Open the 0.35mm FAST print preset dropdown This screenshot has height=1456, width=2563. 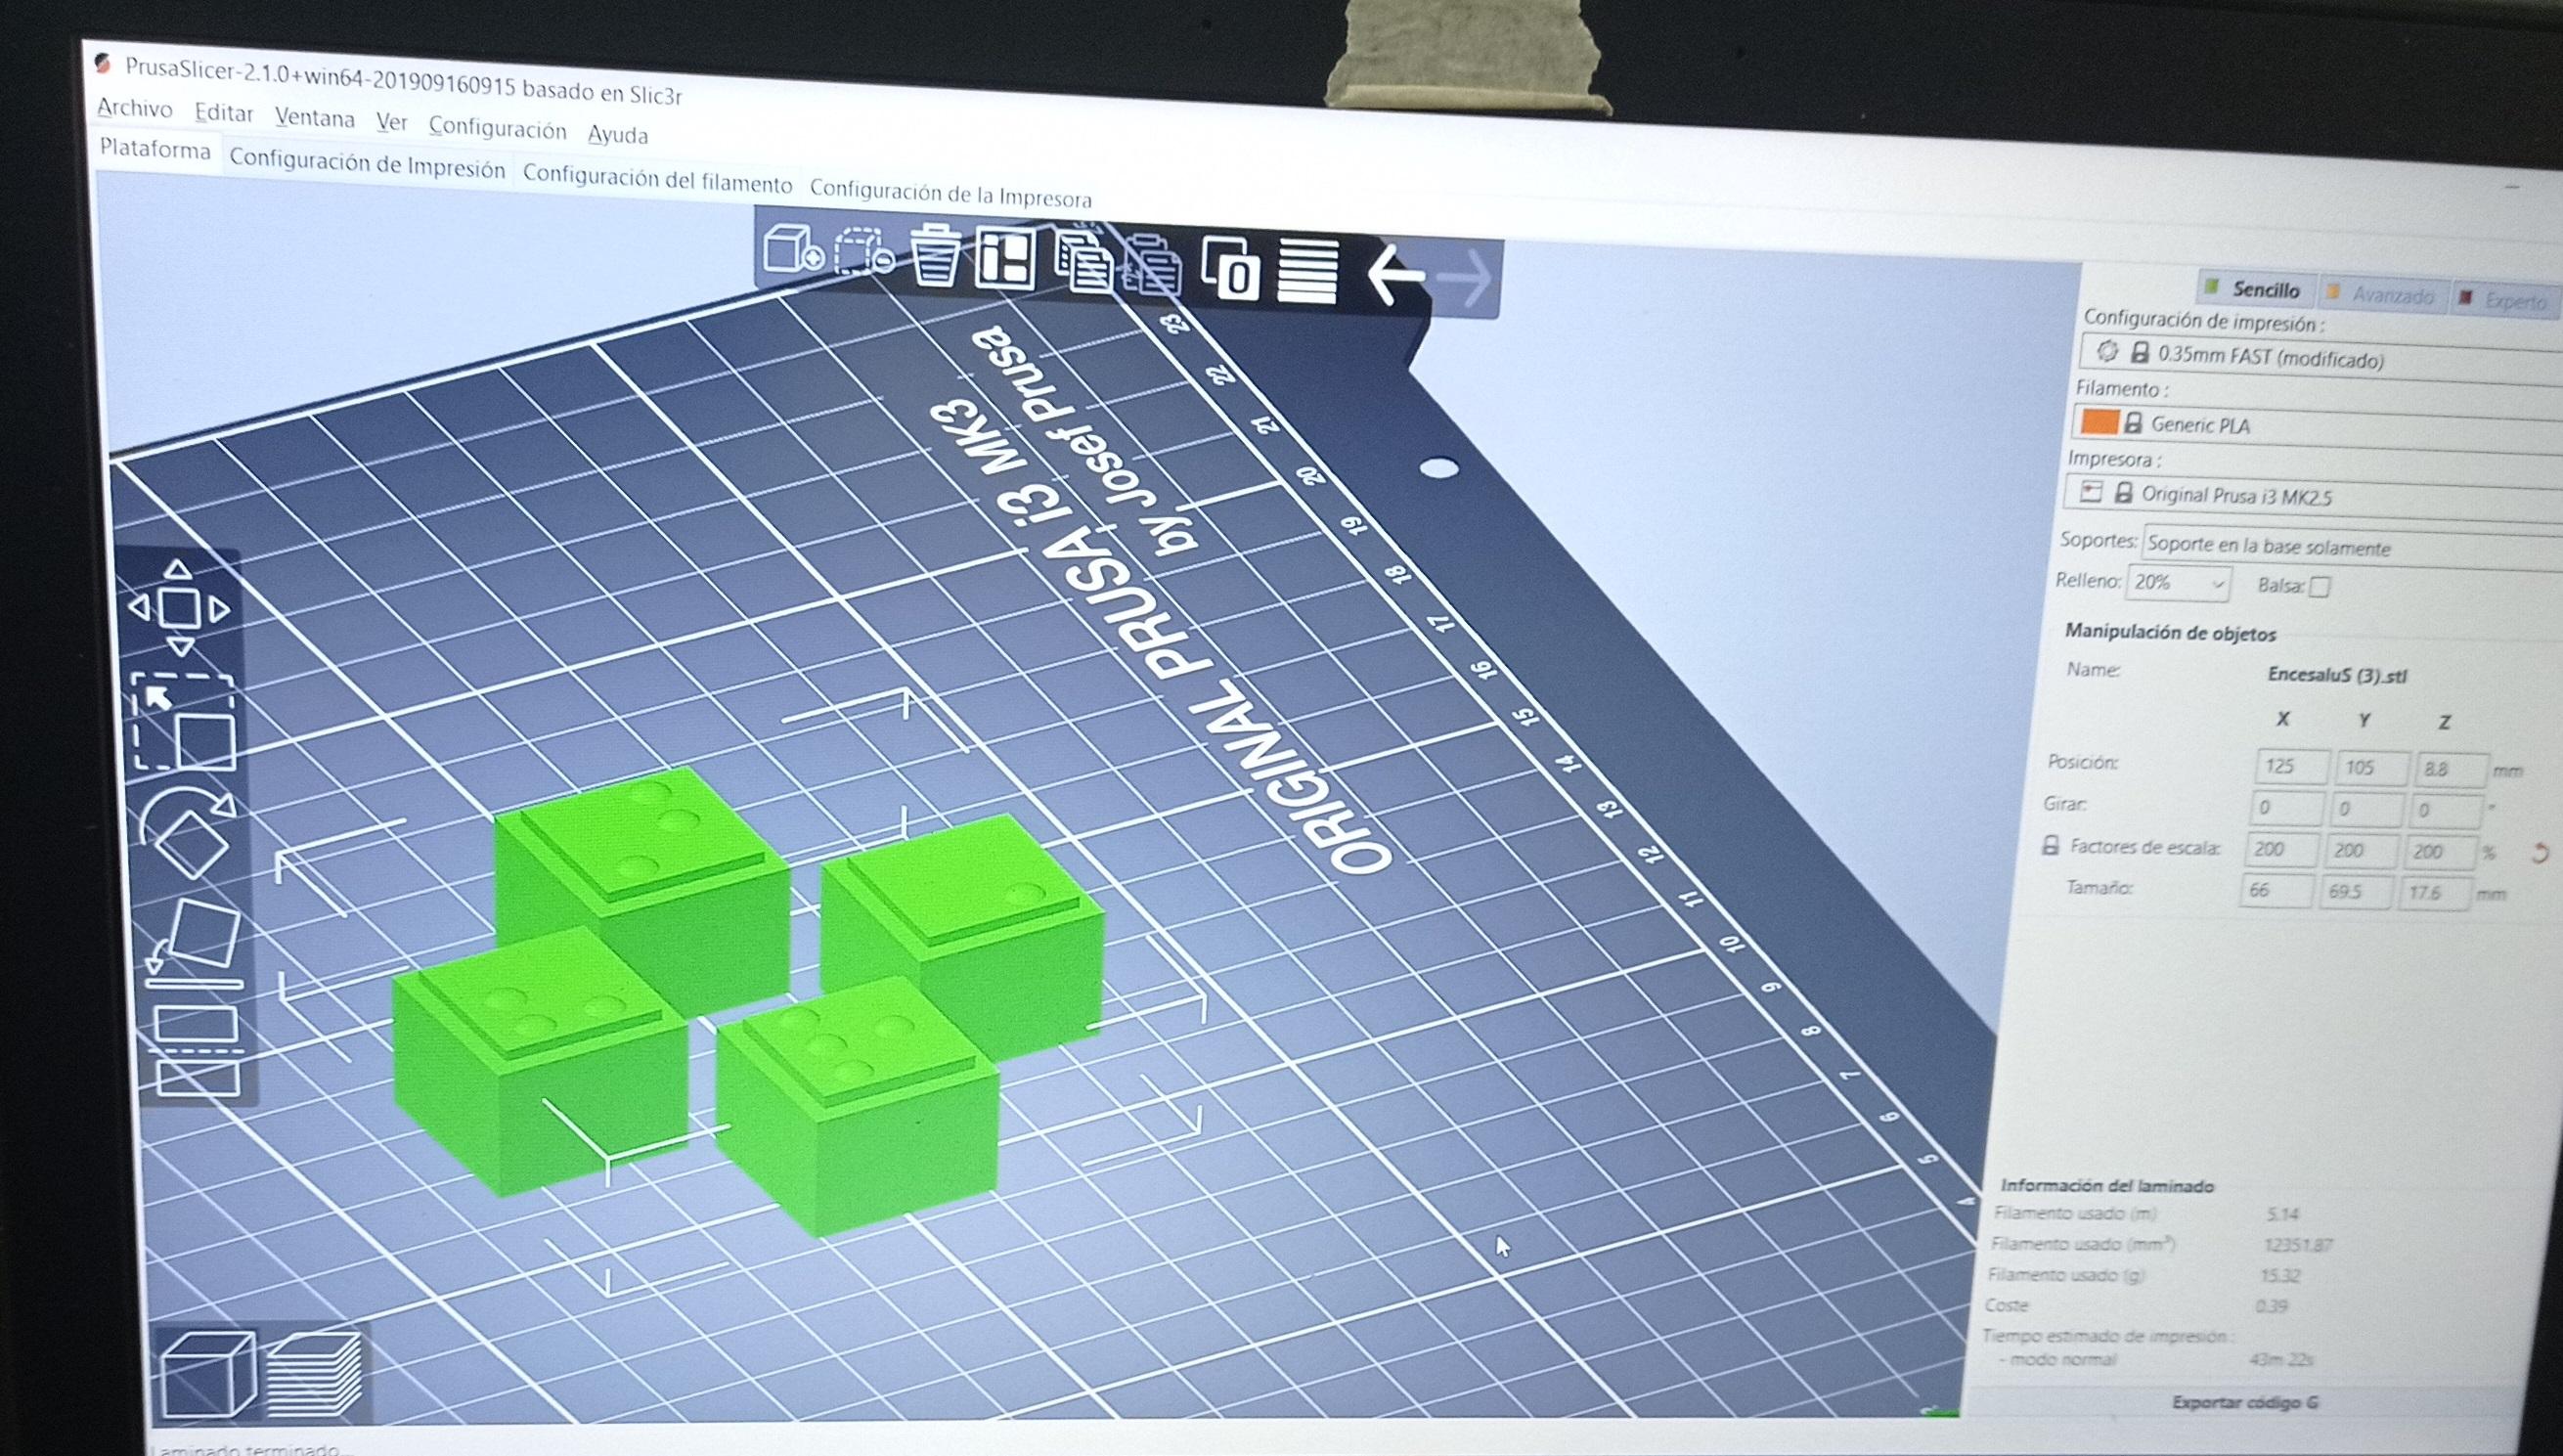[2320, 356]
